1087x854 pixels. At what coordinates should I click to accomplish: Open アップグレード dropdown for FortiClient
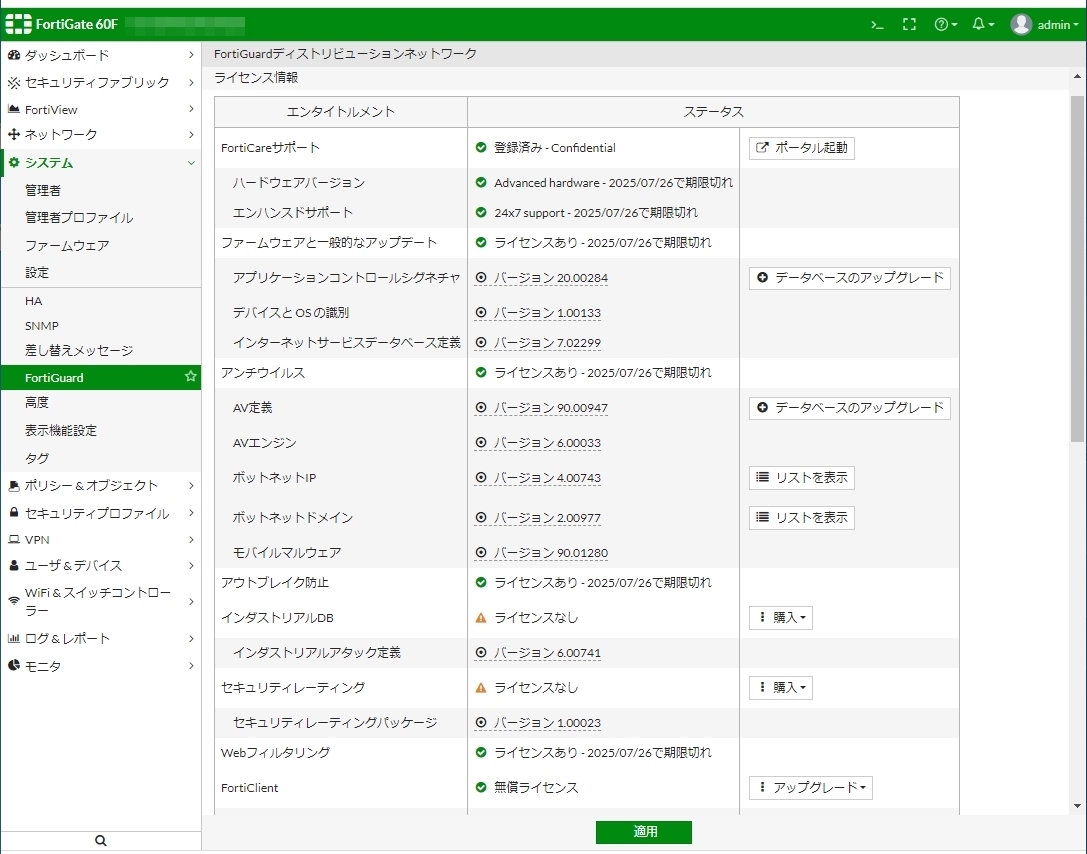click(x=810, y=787)
